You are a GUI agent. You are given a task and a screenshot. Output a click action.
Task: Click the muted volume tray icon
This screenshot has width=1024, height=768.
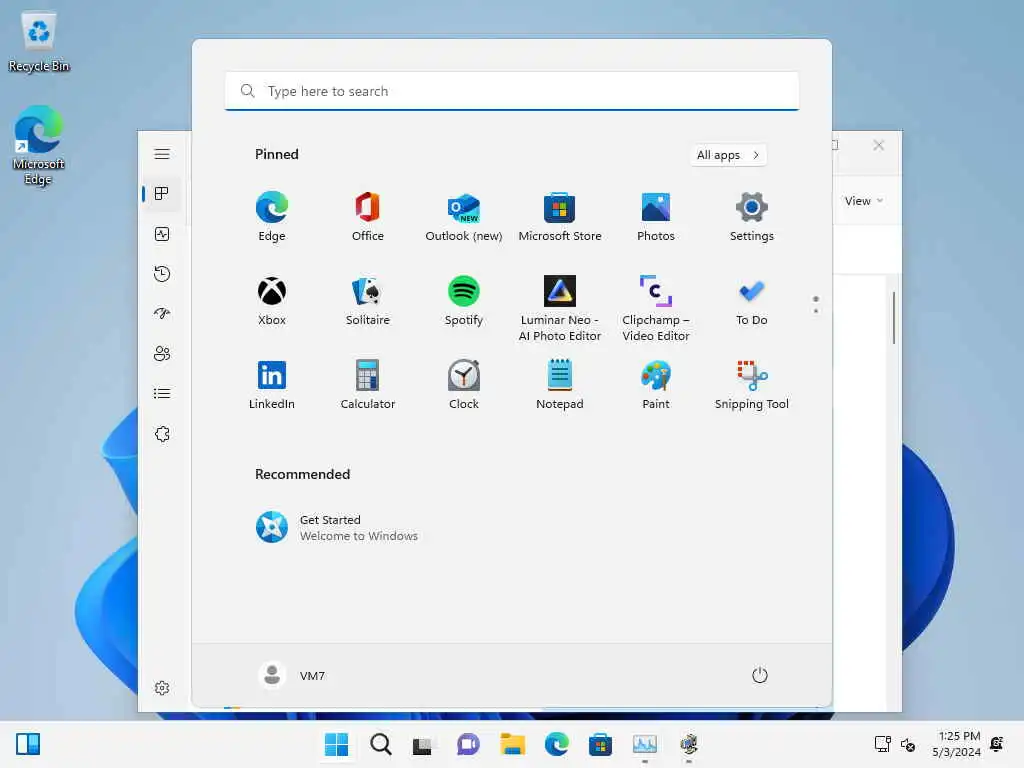tap(907, 744)
